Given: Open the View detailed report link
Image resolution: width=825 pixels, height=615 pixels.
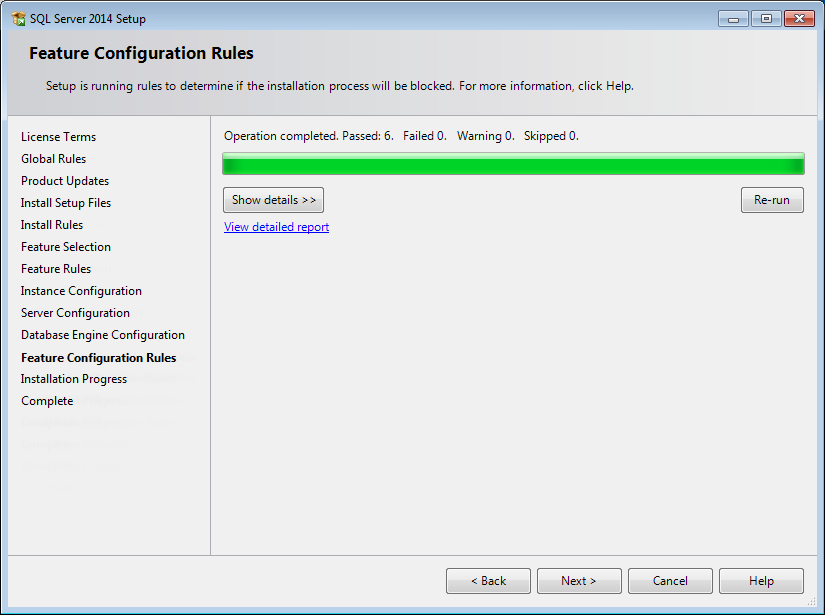Looking at the screenshot, I should coord(276,227).
